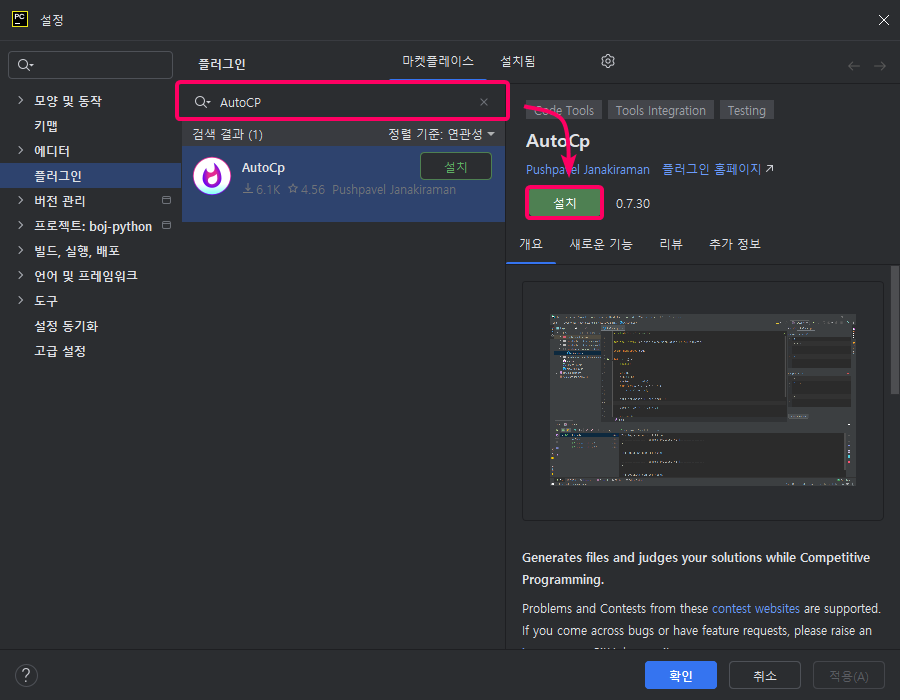Open the contest websites link

756,609
